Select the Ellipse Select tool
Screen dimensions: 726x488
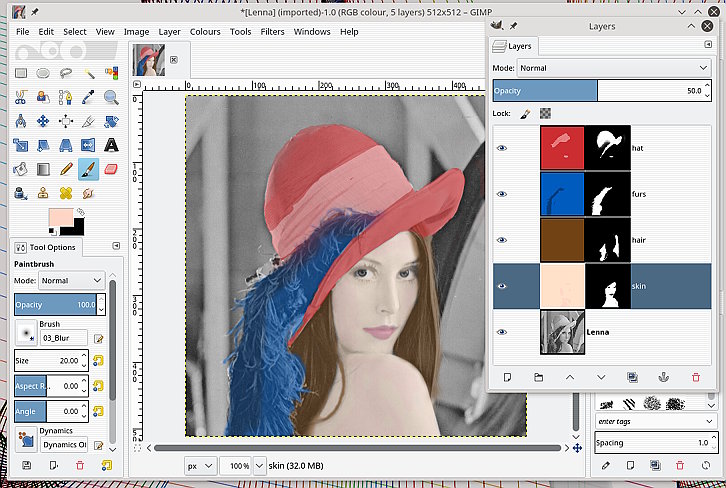click(43, 73)
